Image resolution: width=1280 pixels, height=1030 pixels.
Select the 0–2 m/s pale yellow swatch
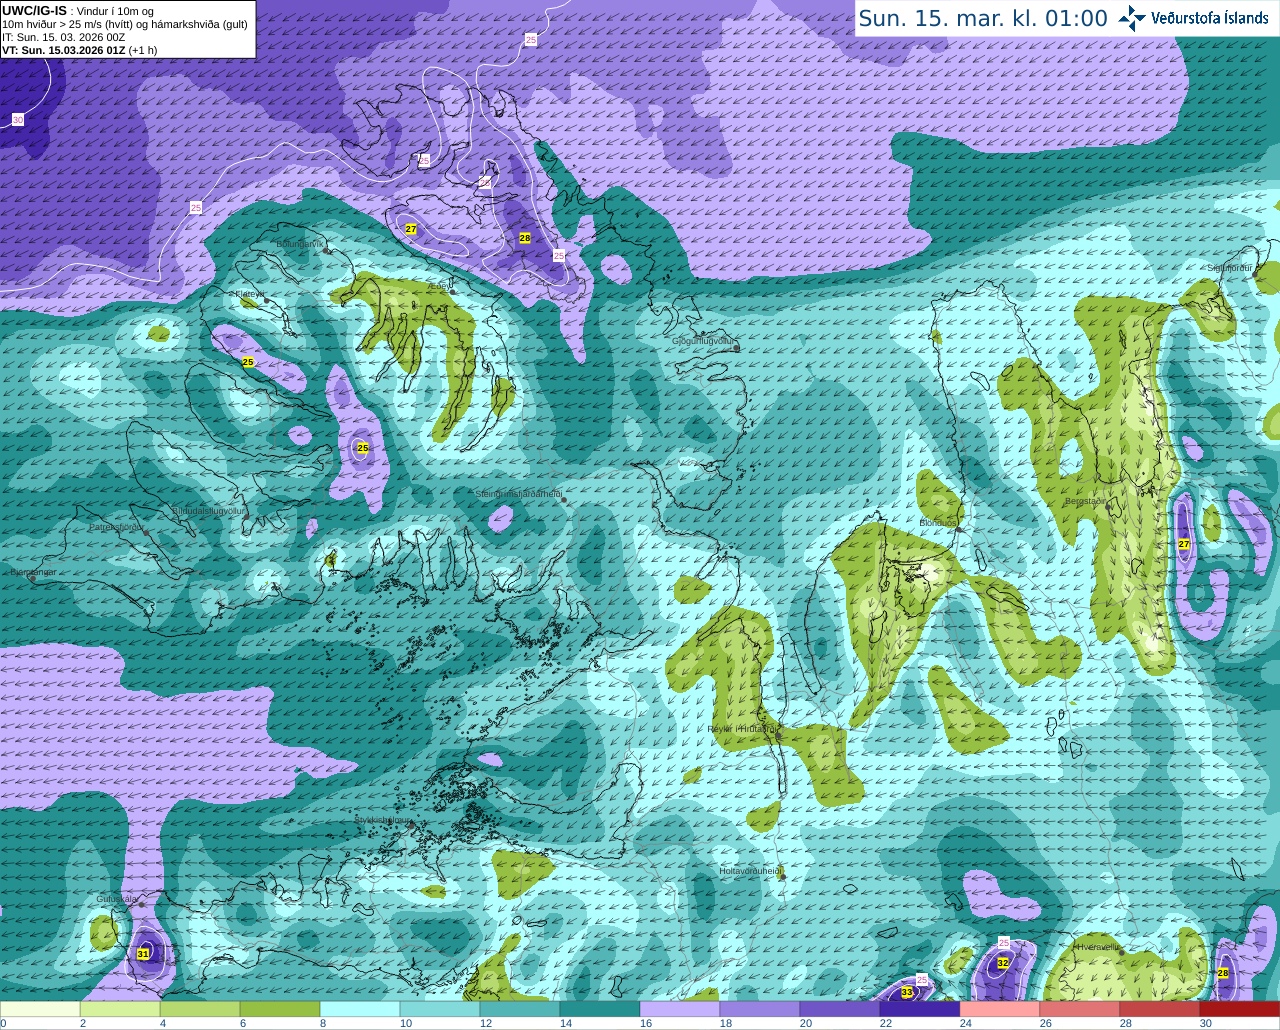pyautogui.click(x=40, y=1009)
